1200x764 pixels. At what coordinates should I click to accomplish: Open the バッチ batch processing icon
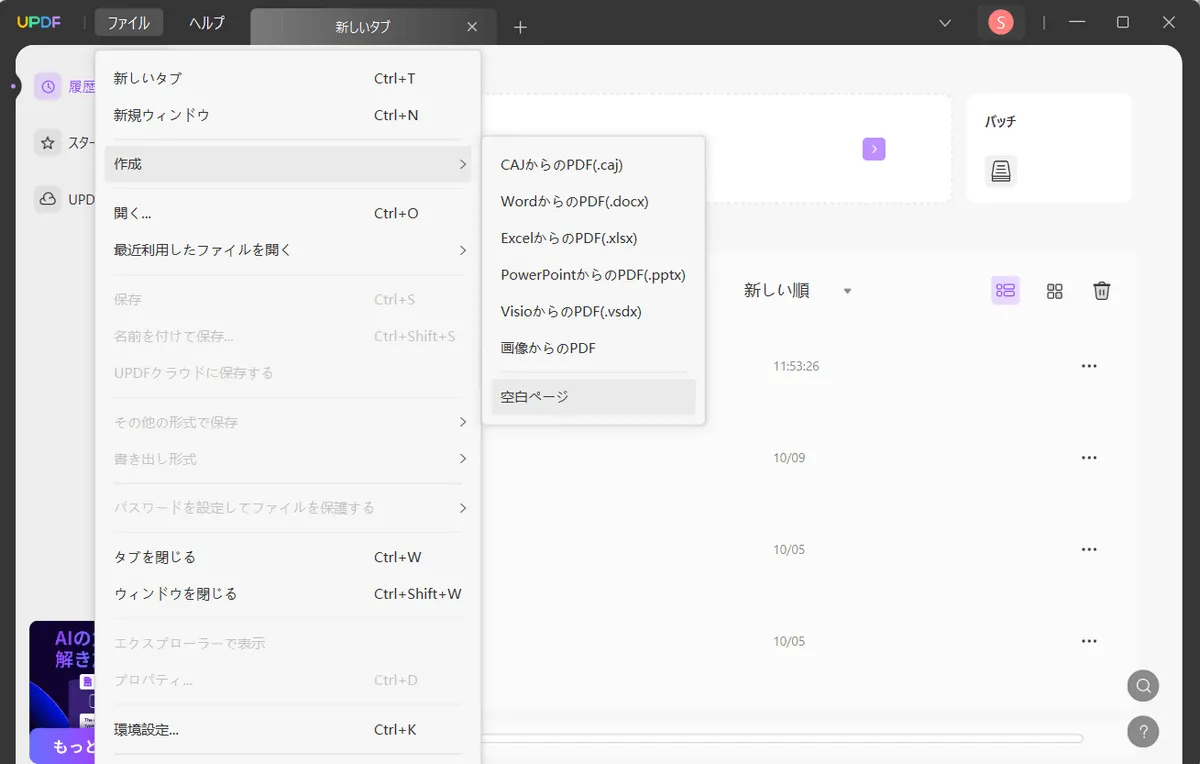[1001, 171]
